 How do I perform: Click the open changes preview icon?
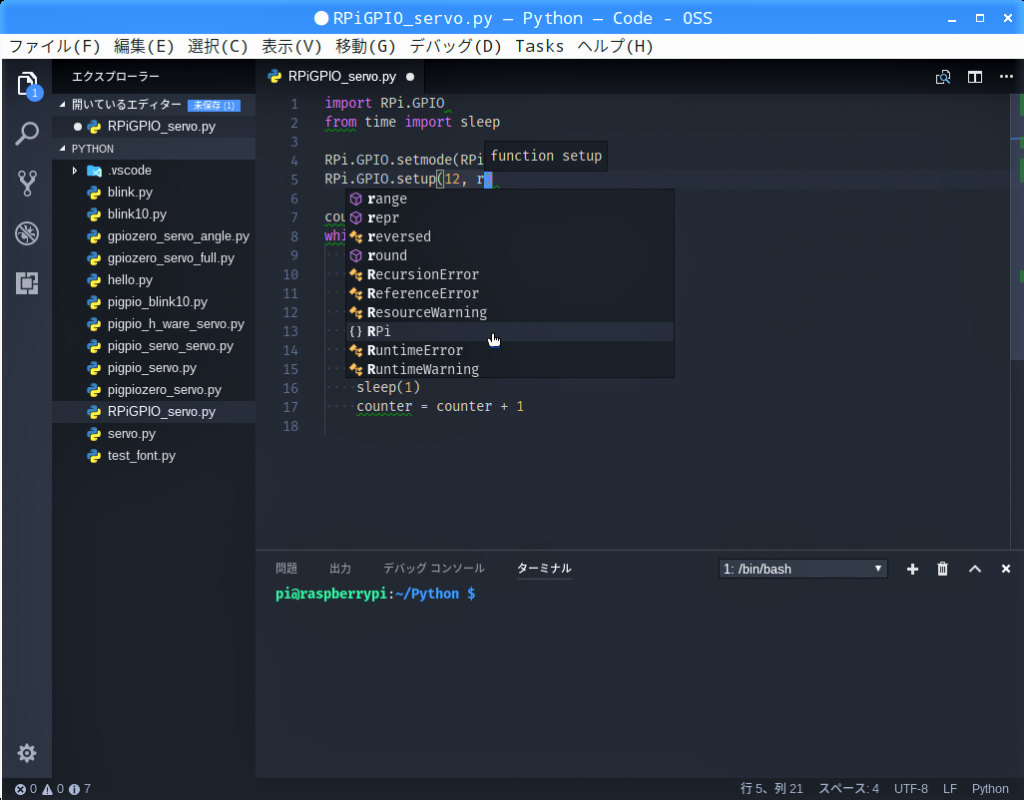tap(942, 77)
